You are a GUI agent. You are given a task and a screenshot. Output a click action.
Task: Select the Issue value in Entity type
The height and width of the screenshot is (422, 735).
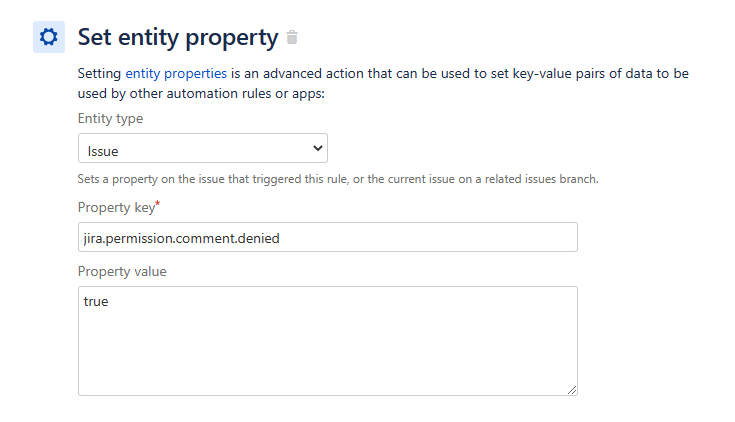click(103, 151)
